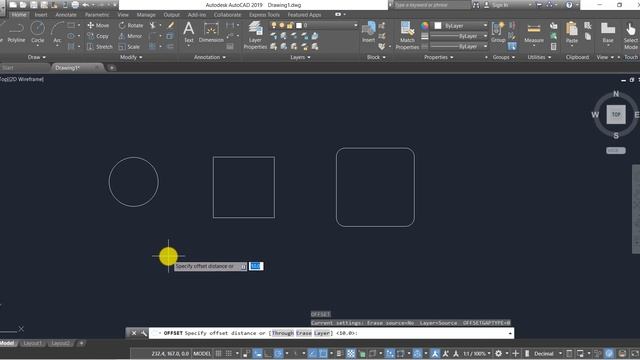
Task: Toggle snap mode in status bar
Action: tap(229, 353)
